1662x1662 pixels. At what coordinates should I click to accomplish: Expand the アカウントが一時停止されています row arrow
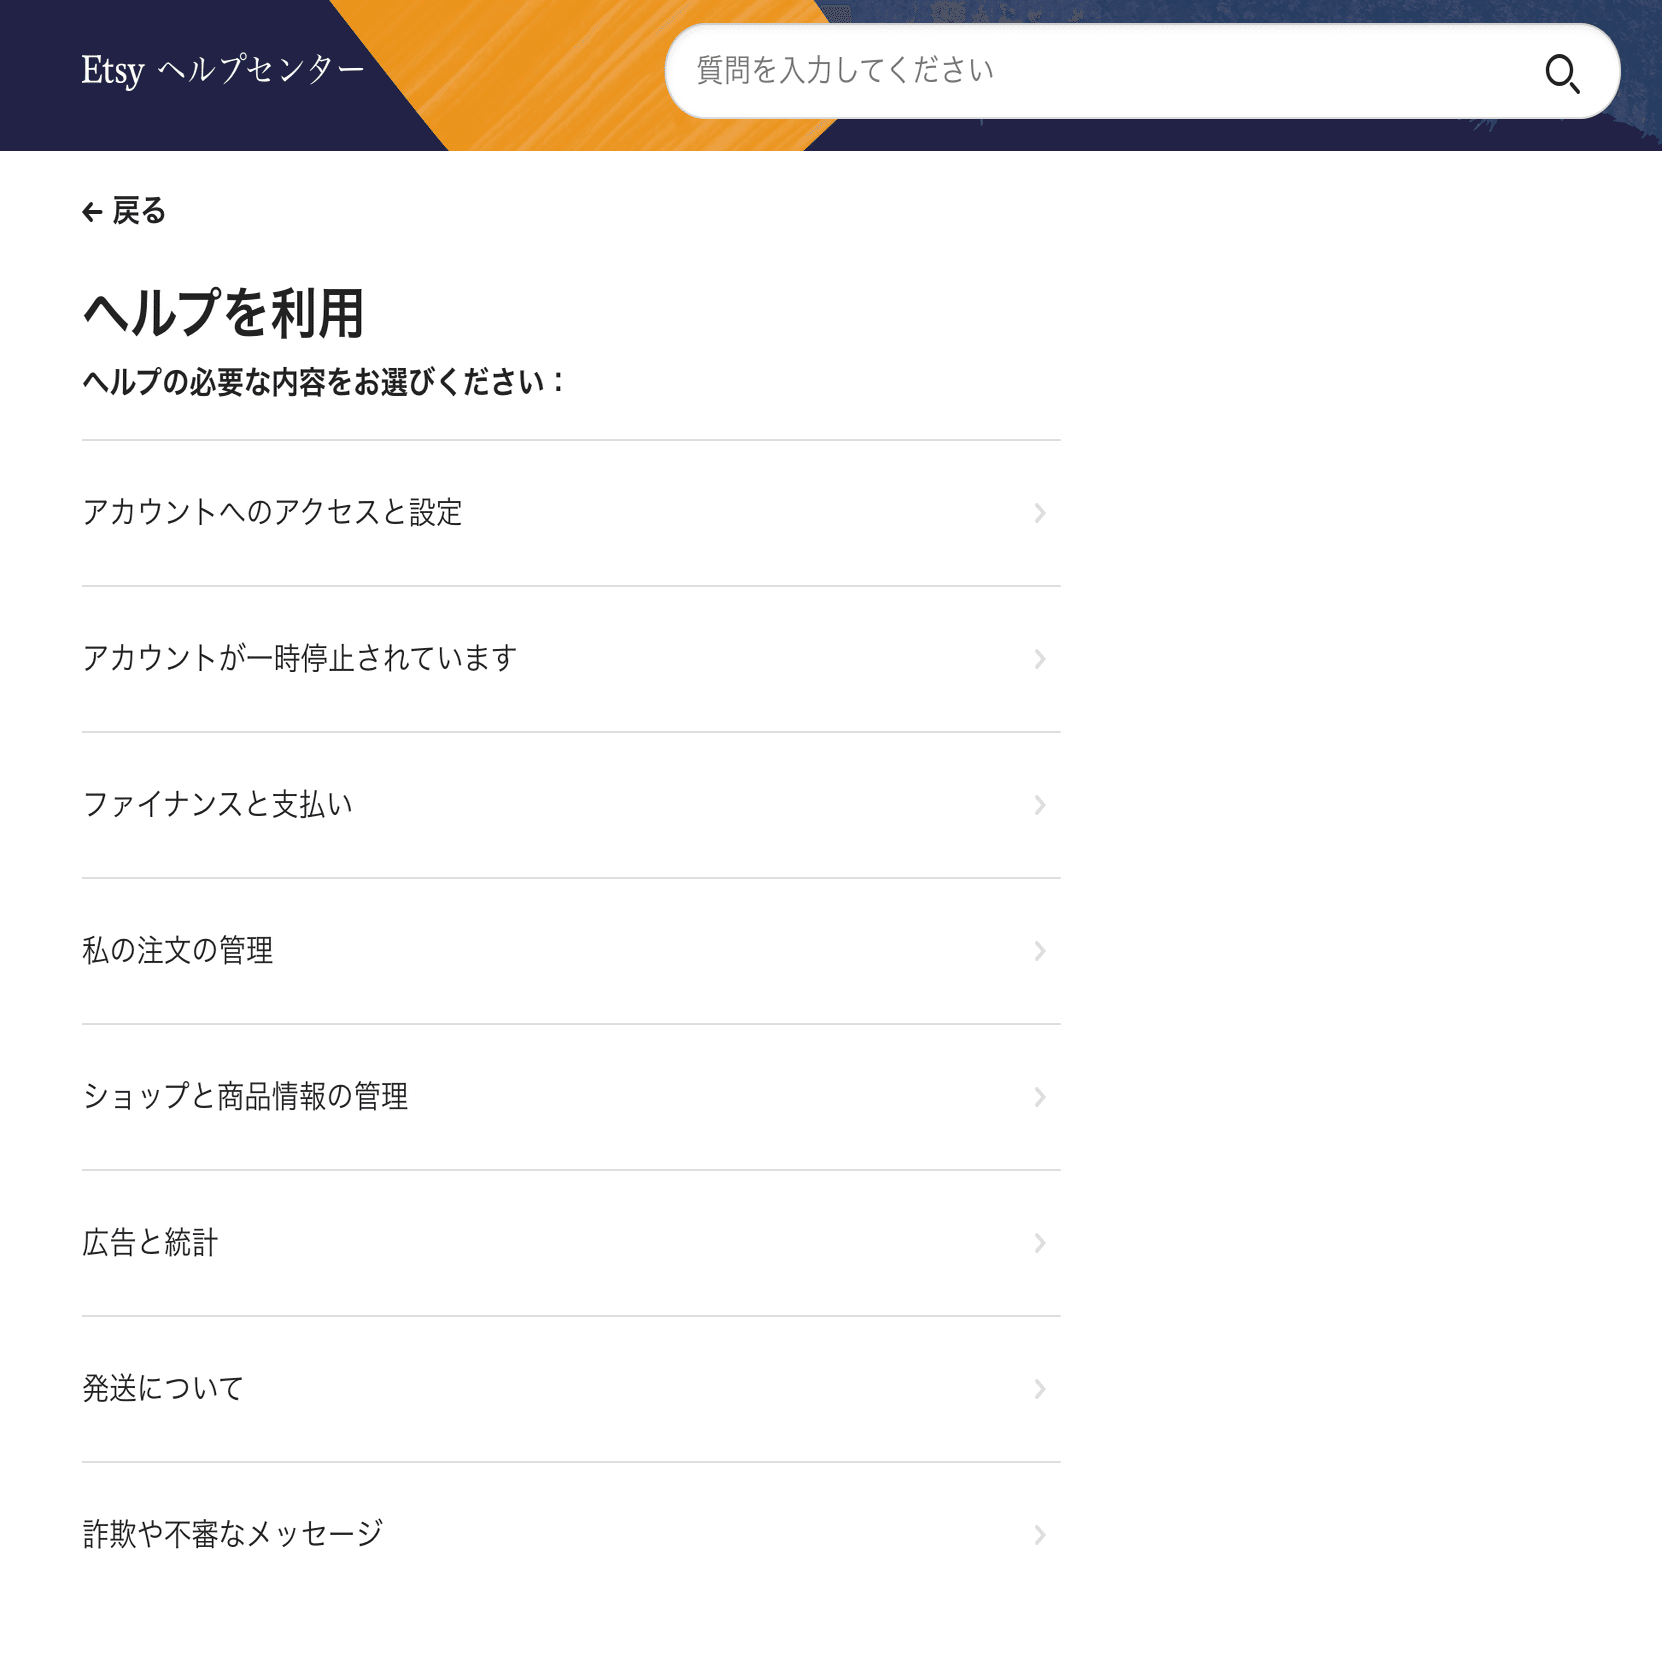coord(1040,659)
